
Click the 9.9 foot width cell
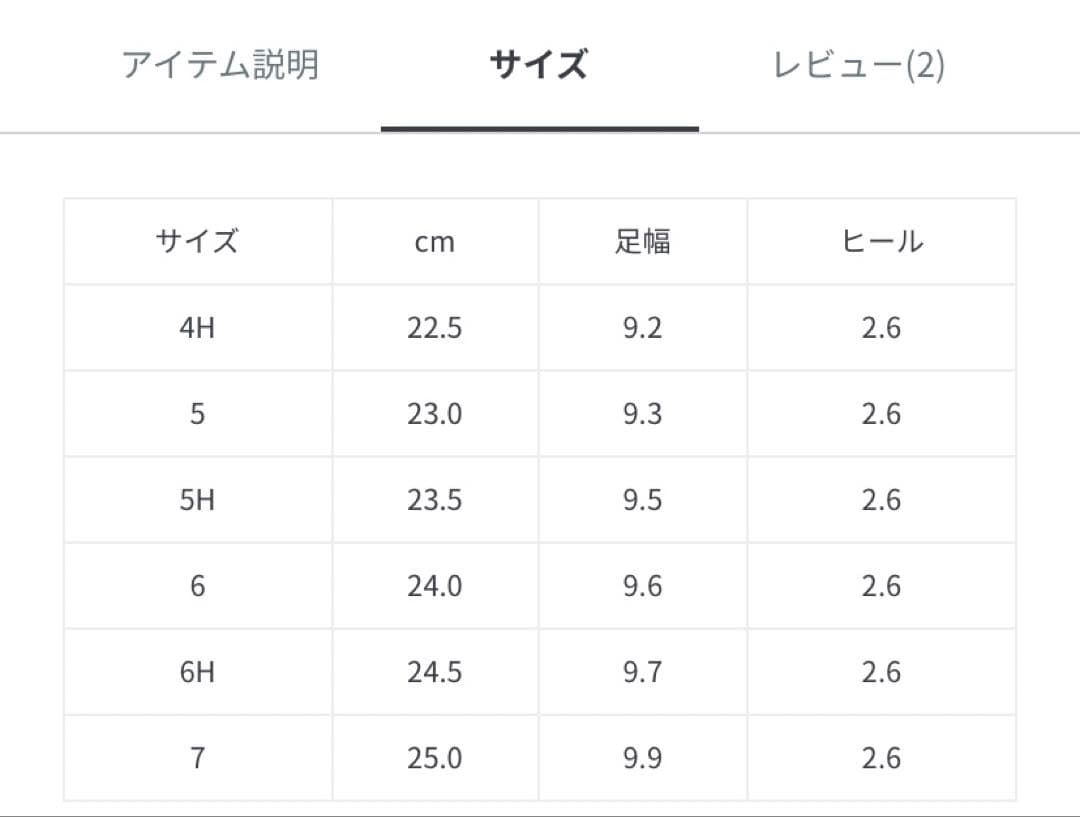(642, 757)
